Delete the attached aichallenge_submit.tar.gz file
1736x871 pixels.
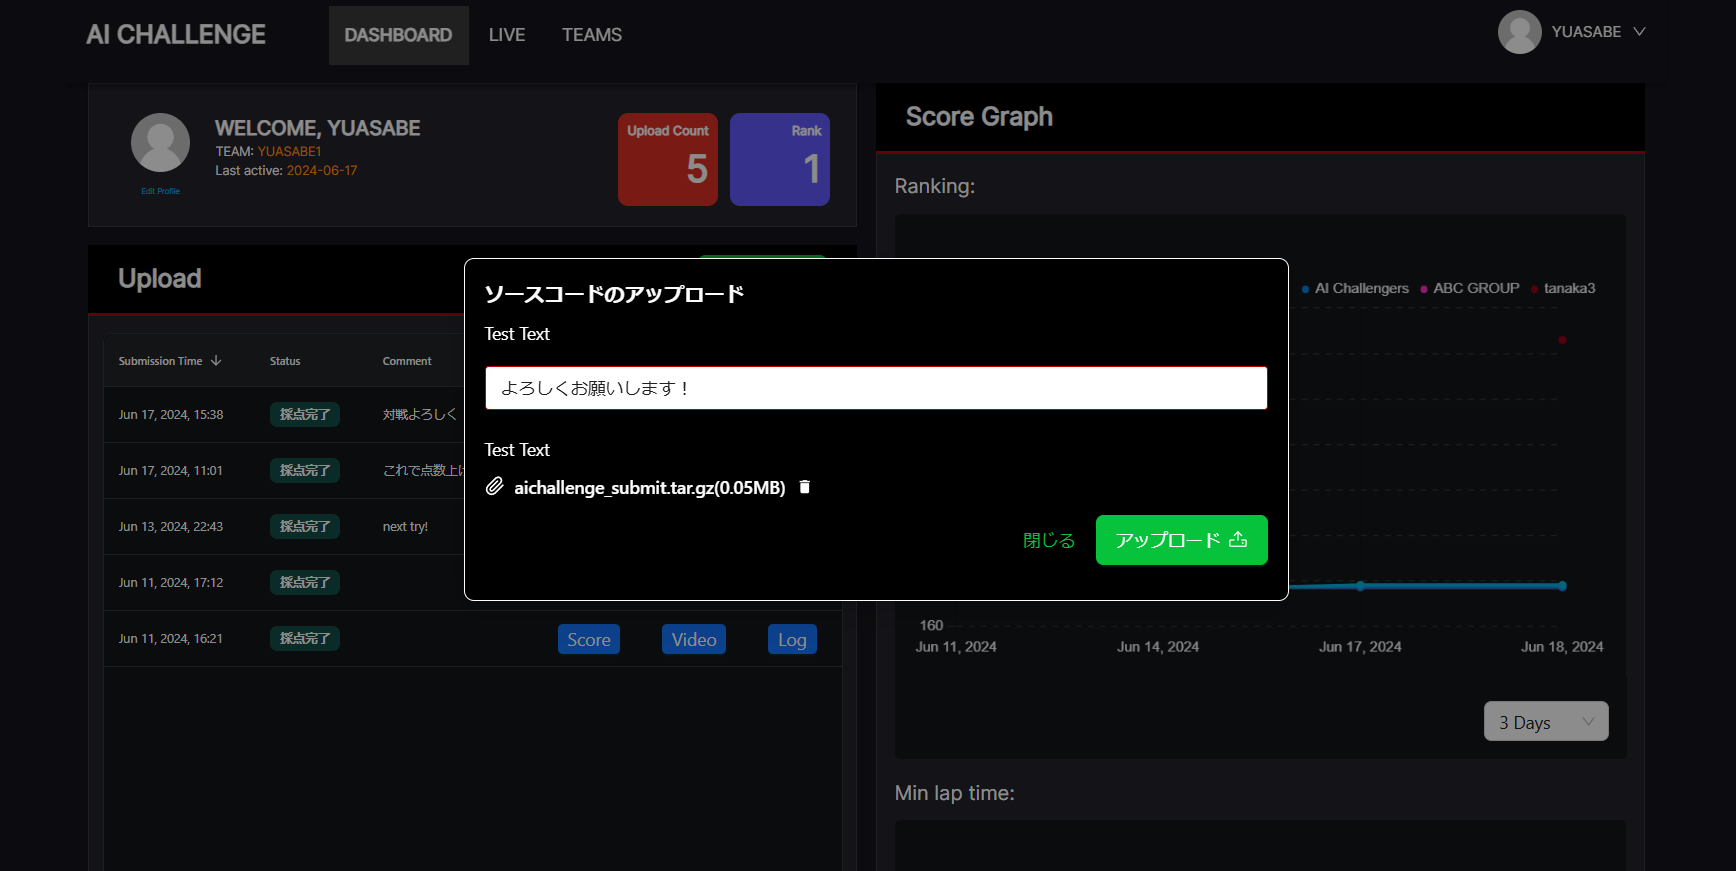804,487
